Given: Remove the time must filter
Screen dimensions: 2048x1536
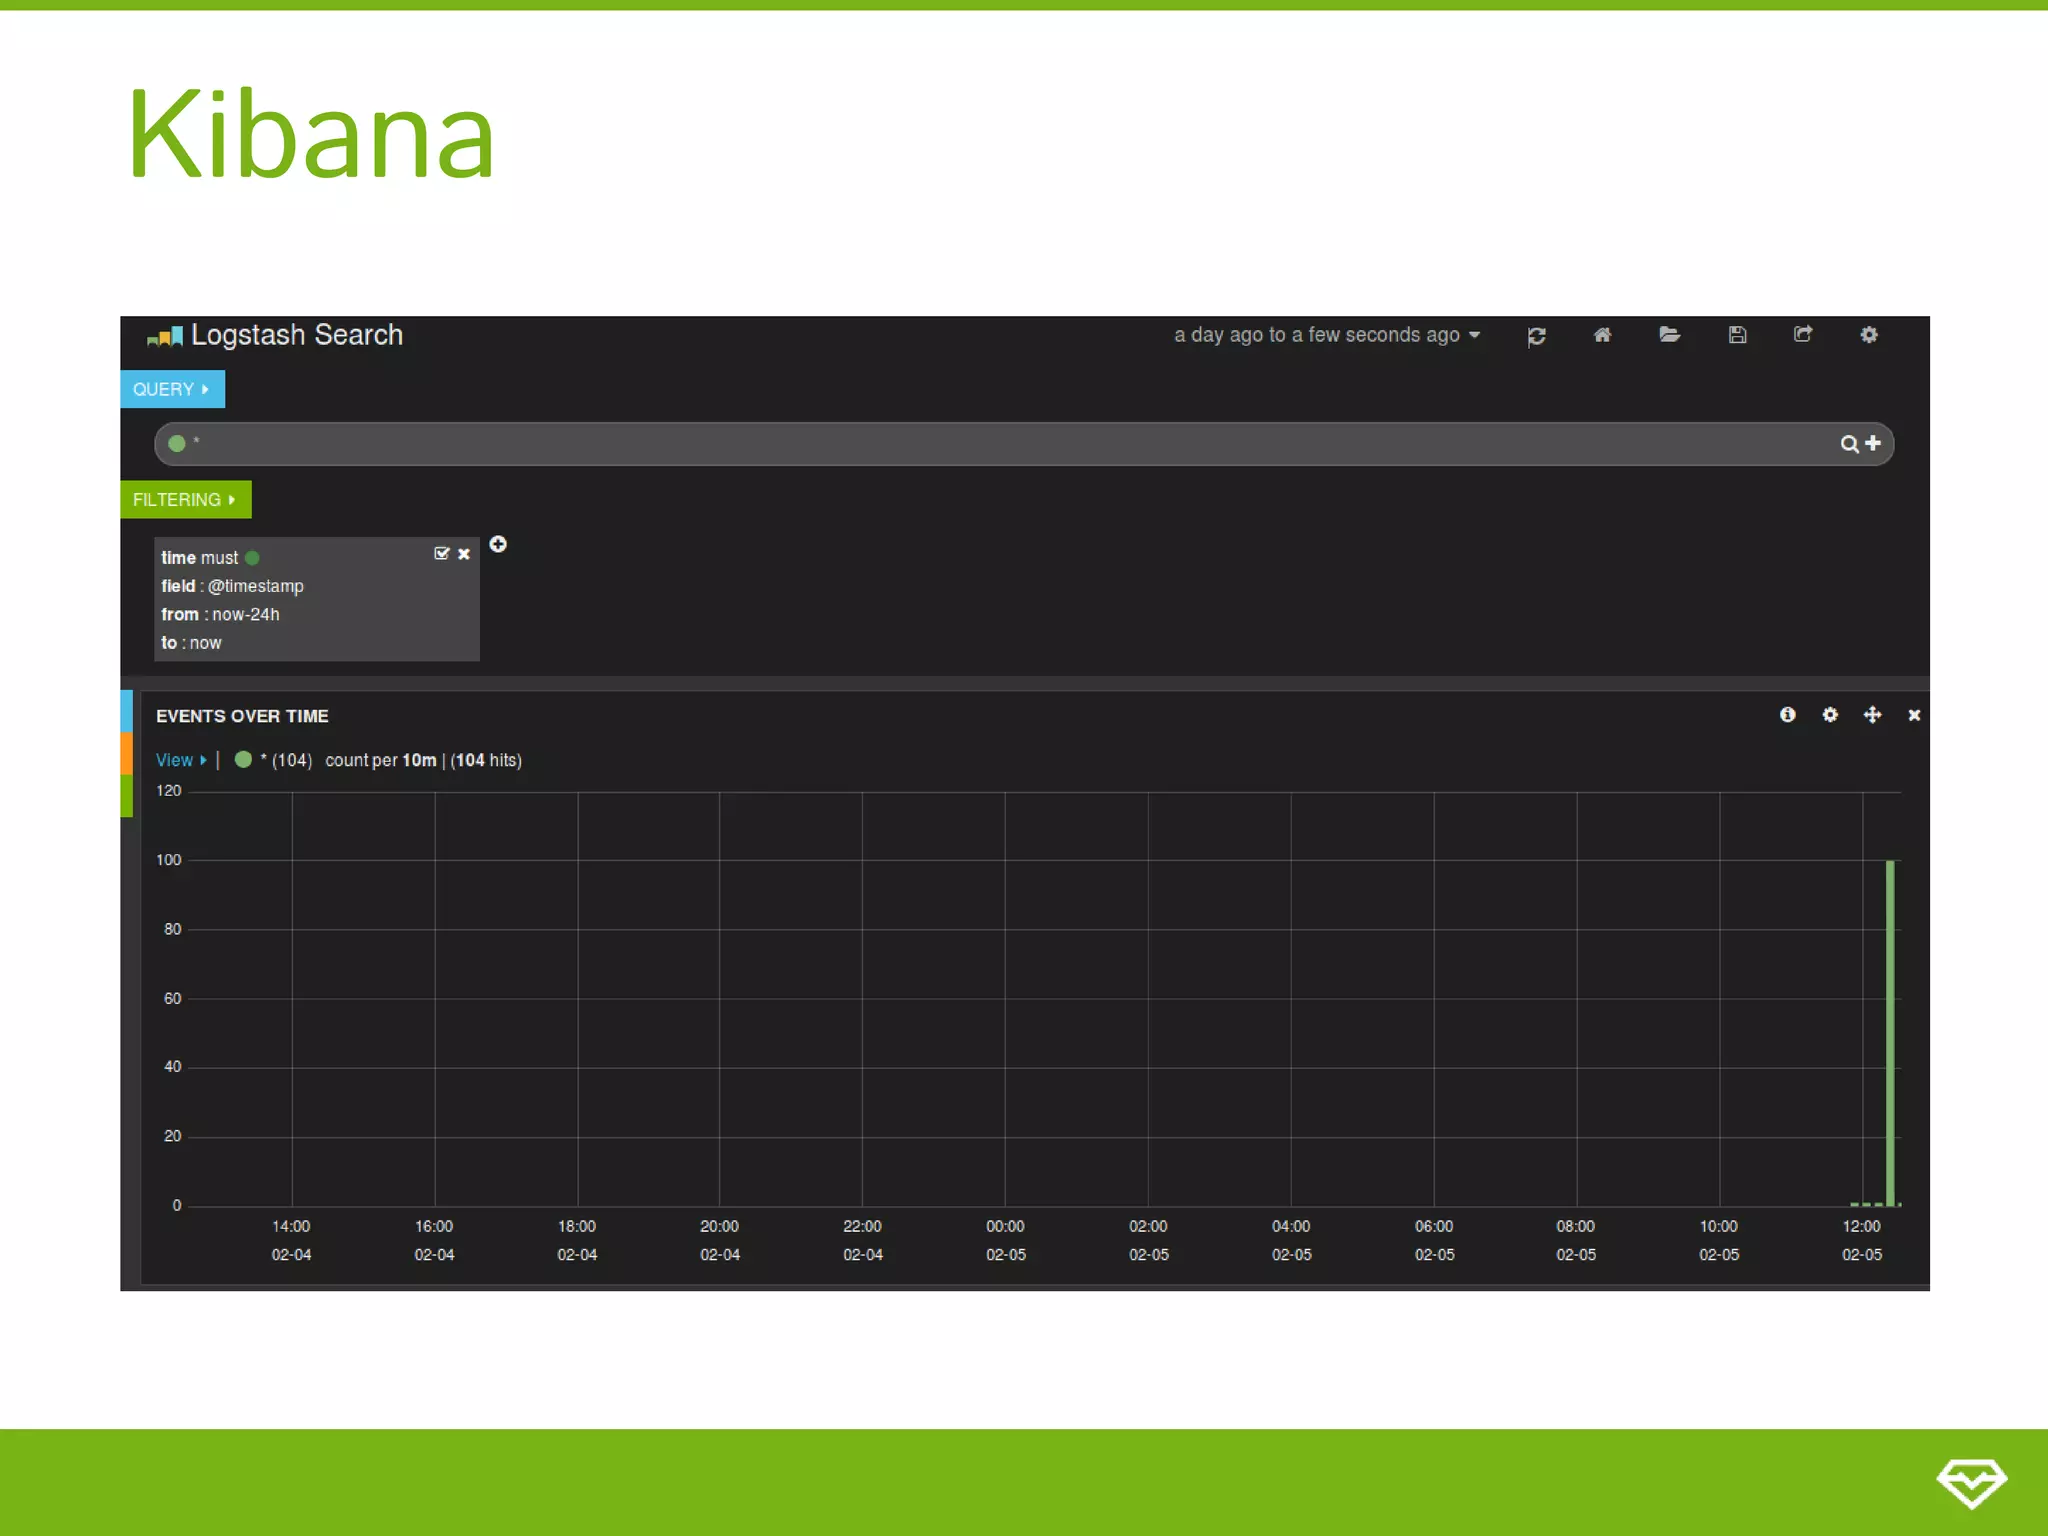Looking at the screenshot, I should coord(464,554).
